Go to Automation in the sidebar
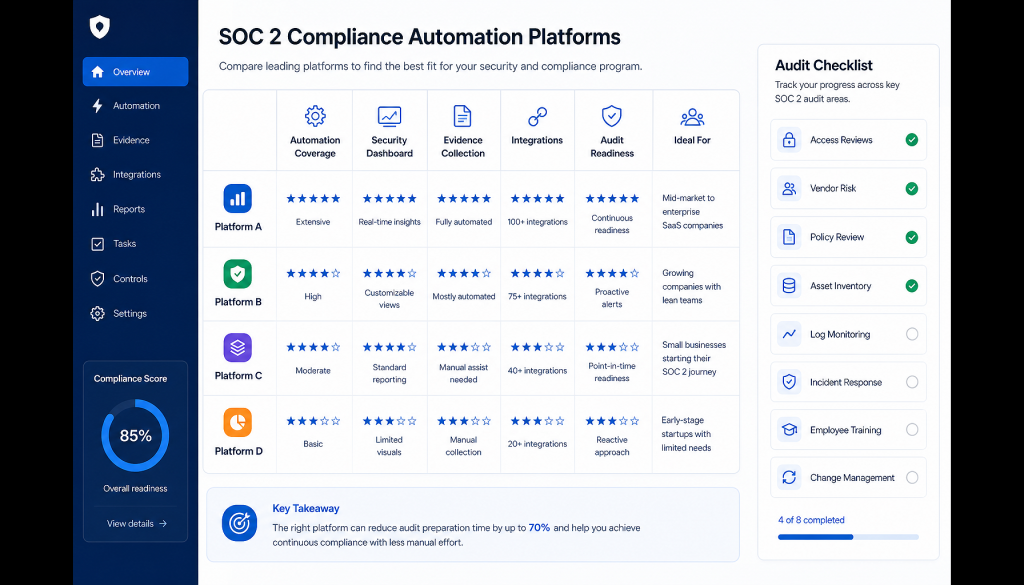The image size is (1024, 585). [x=135, y=106]
